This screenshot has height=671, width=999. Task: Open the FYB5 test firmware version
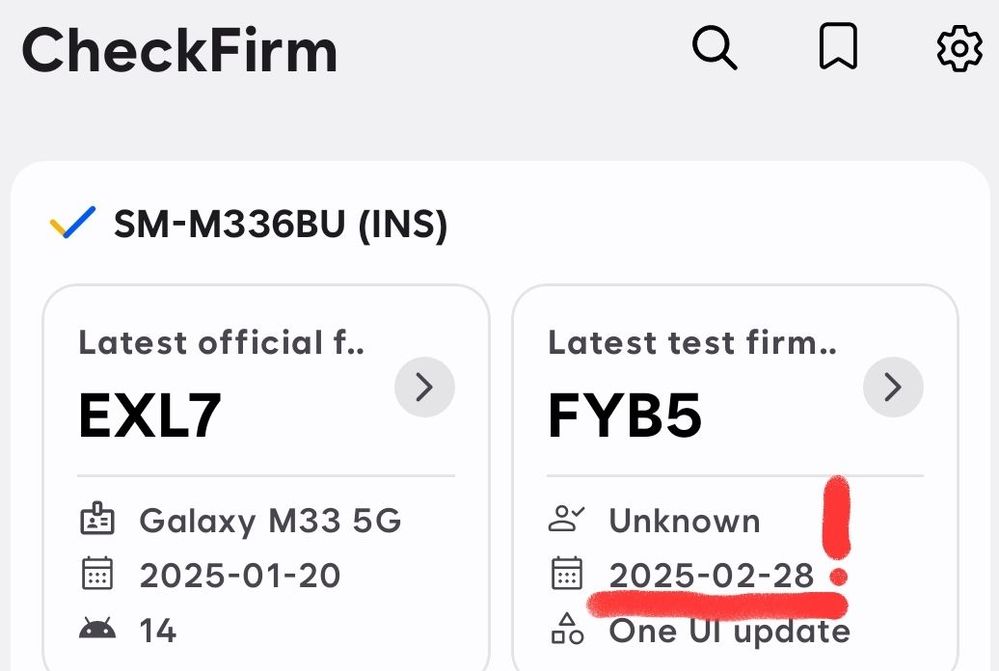coord(624,415)
